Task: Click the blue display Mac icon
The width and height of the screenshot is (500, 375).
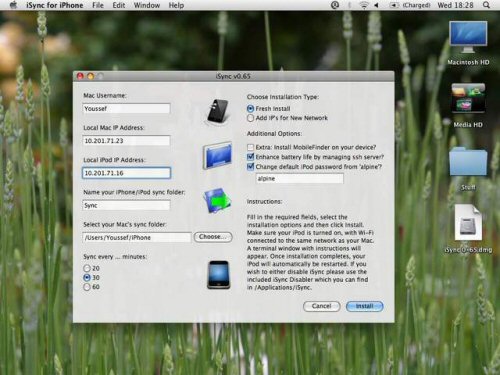Action: 217,156
